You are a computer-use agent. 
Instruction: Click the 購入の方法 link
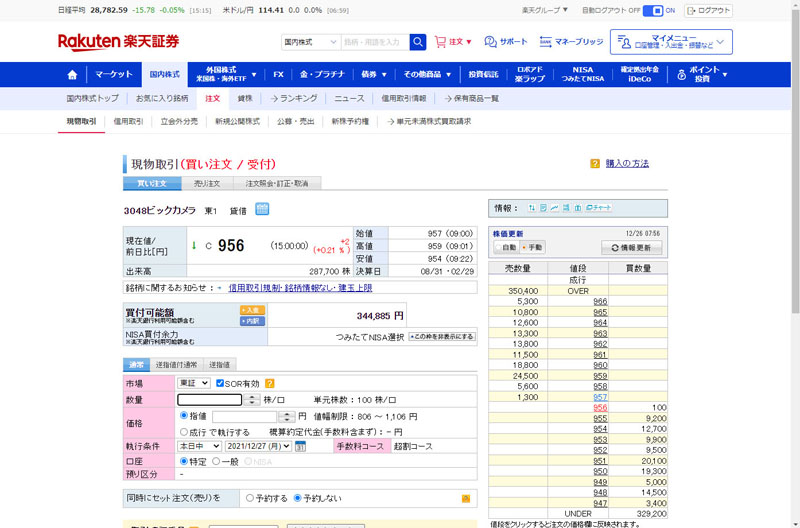point(627,163)
